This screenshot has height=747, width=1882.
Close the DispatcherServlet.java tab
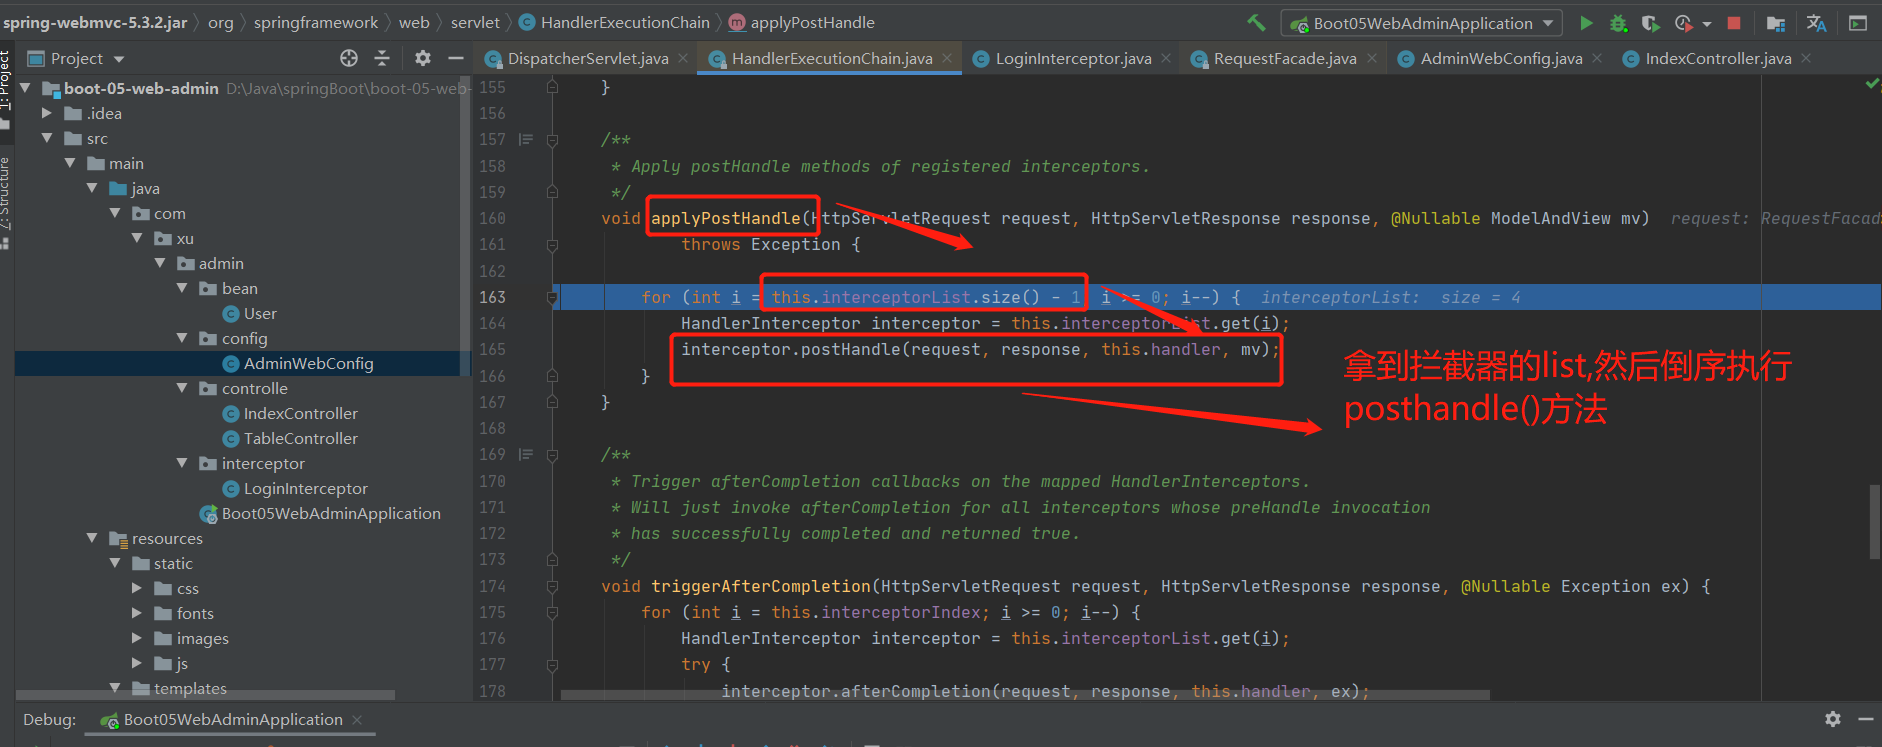coord(683,59)
